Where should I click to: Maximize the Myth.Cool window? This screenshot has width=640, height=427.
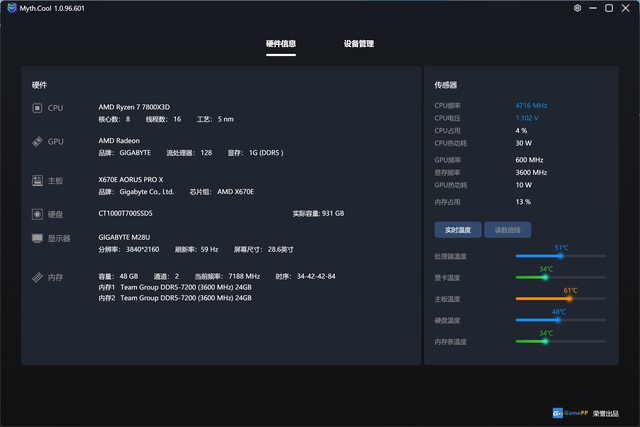[x=609, y=8]
